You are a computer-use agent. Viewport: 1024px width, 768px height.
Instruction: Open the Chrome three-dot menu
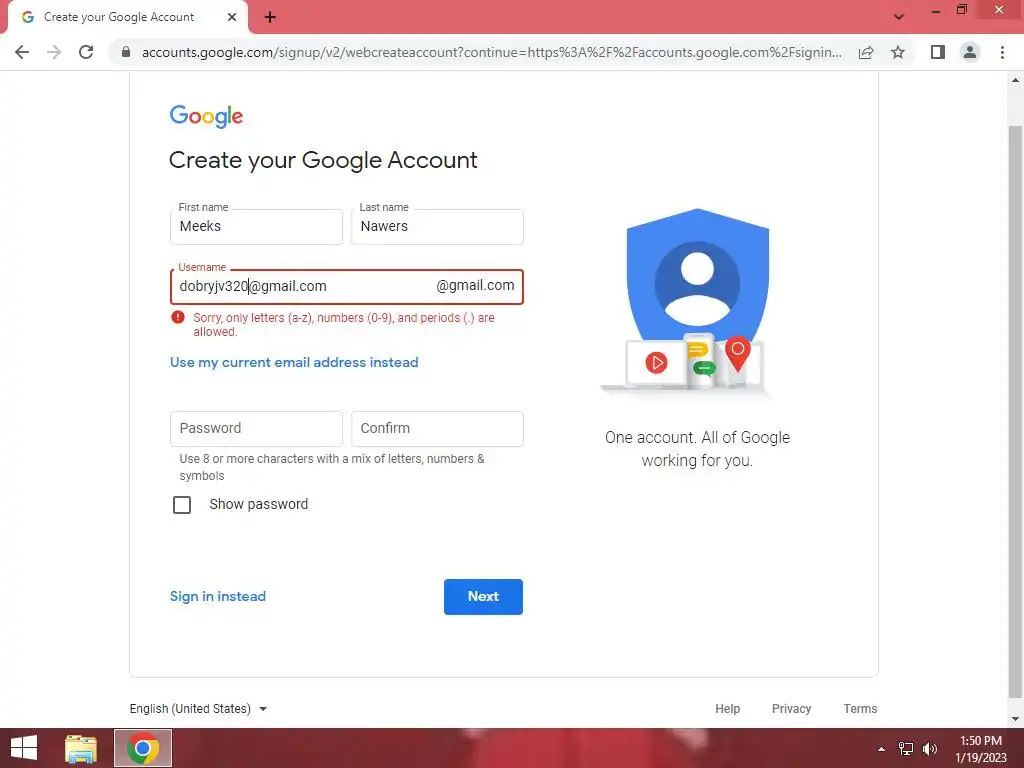[x=1002, y=52]
